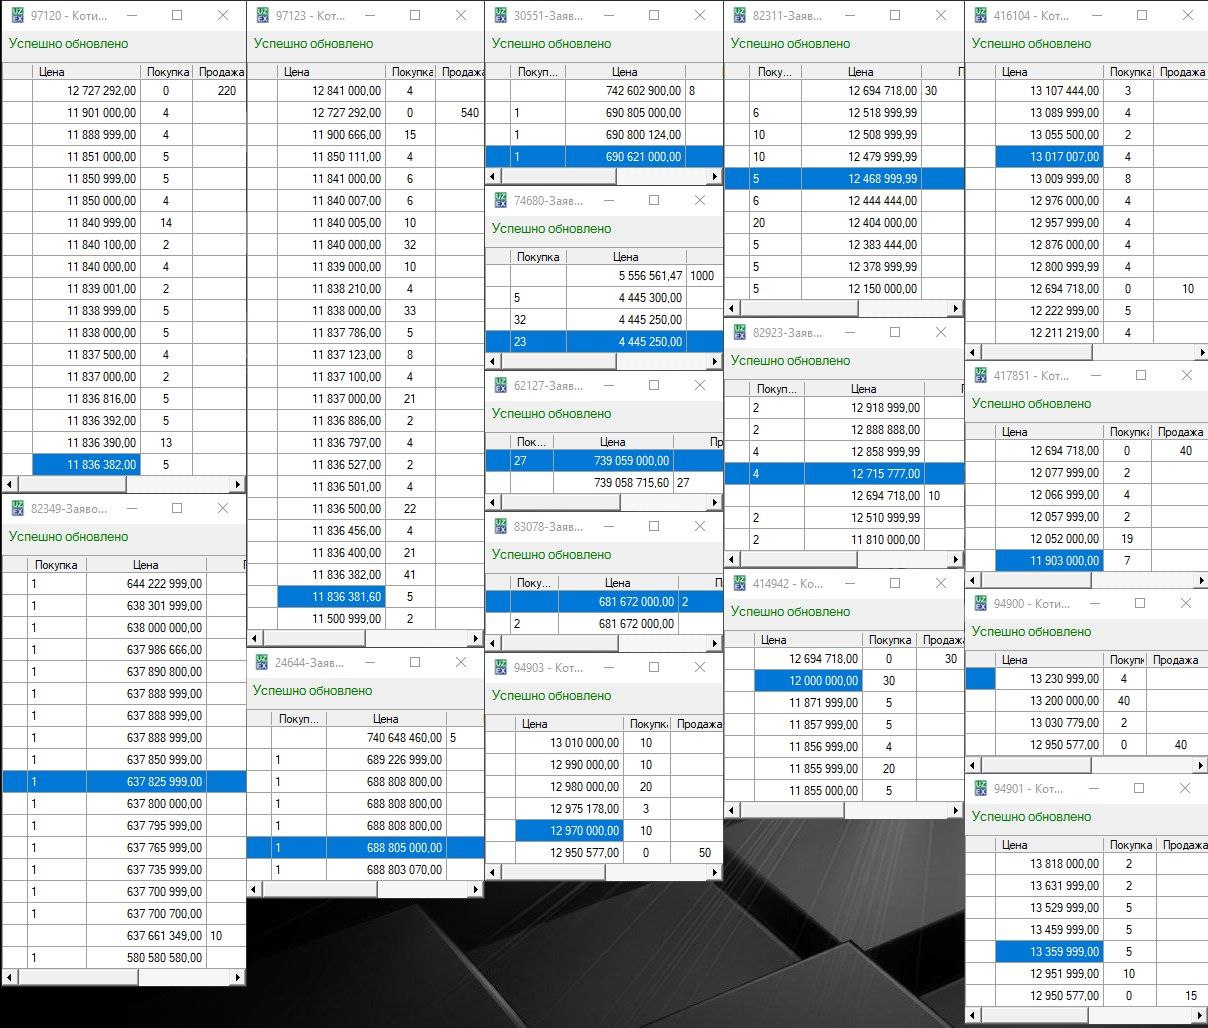Click the app icon in the 82349 window title bar

coord(17,508)
